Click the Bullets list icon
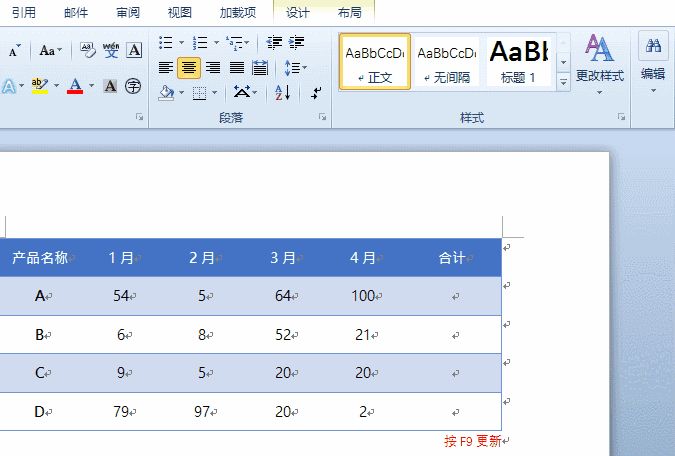 click(x=166, y=43)
